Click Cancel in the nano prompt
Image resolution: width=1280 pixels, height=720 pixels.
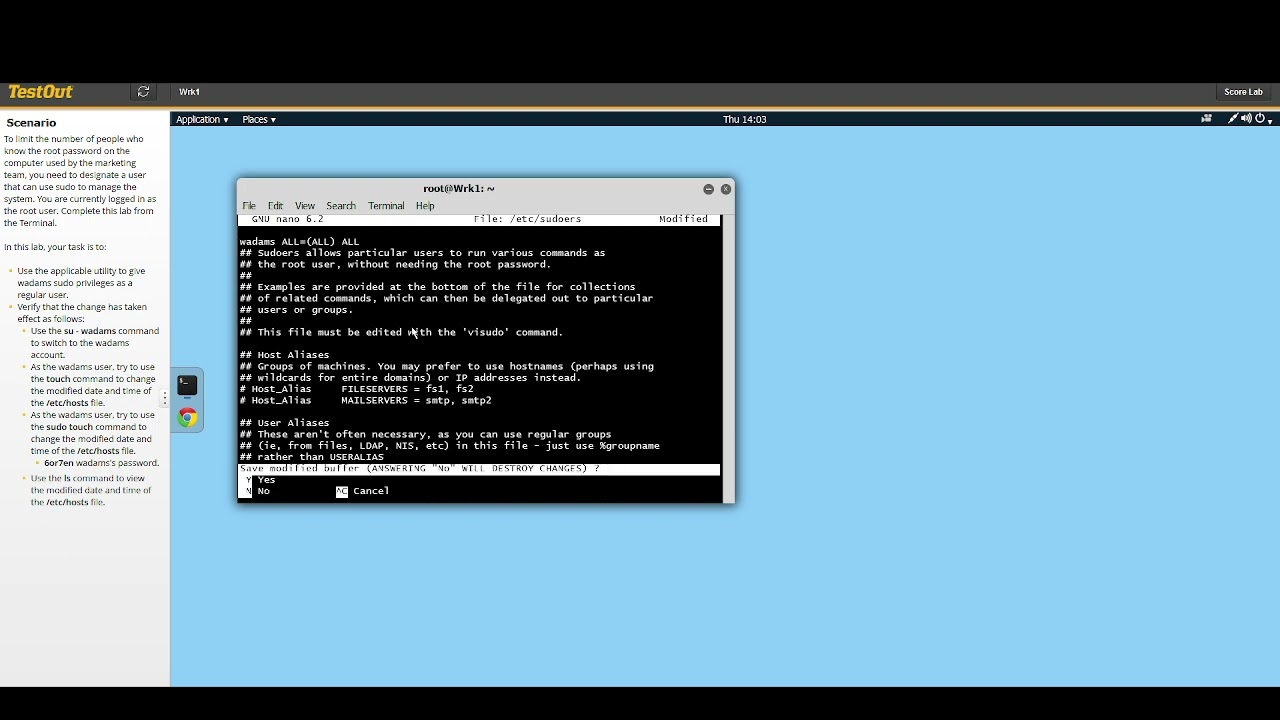tap(362, 491)
